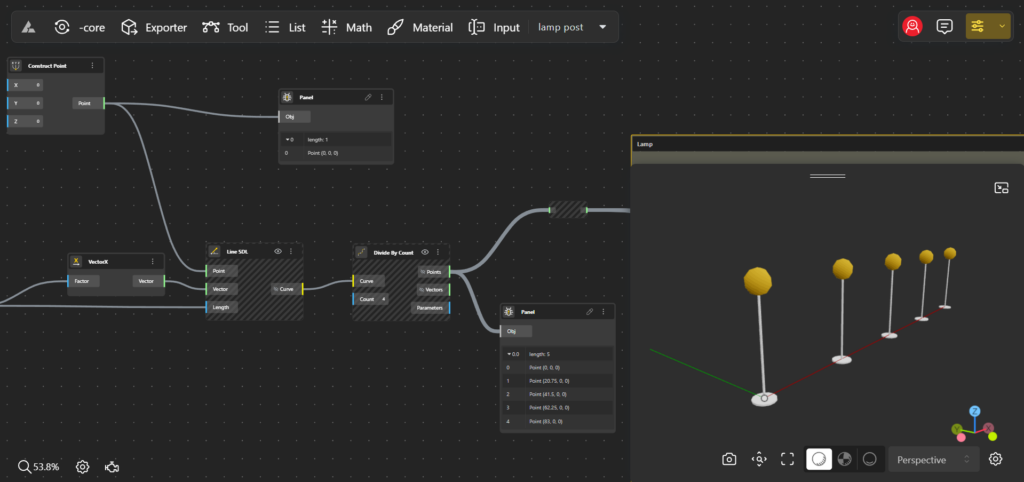
Task: Open canvas settings gear beside zoom level
Action: click(x=83, y=467)
